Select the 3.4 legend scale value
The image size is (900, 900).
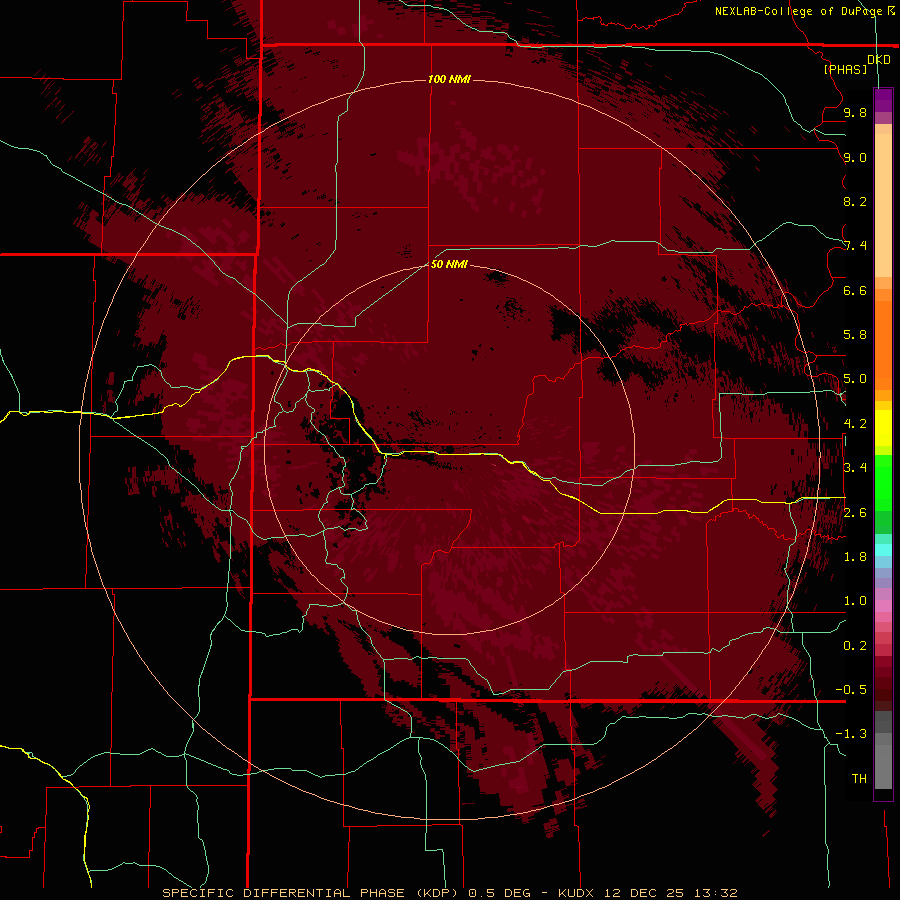click(x=855, y=468)
